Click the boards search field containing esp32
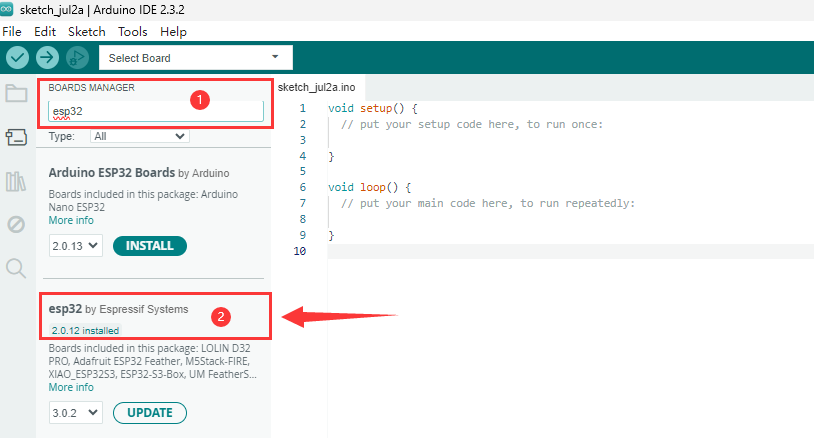 [x=156, y=111]
